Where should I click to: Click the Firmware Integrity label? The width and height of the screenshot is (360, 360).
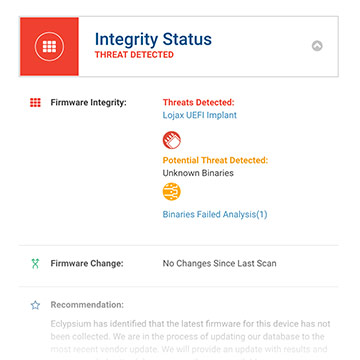(89, 102)
